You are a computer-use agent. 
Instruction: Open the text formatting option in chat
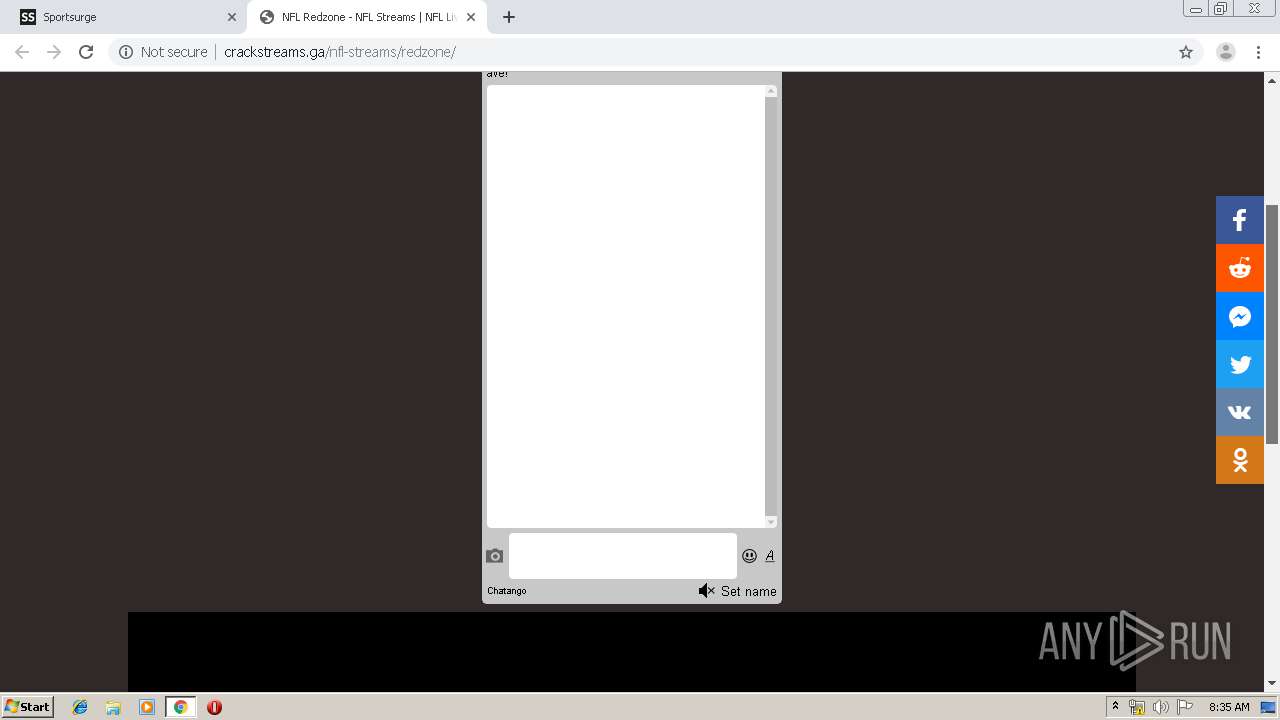[770, 556]
